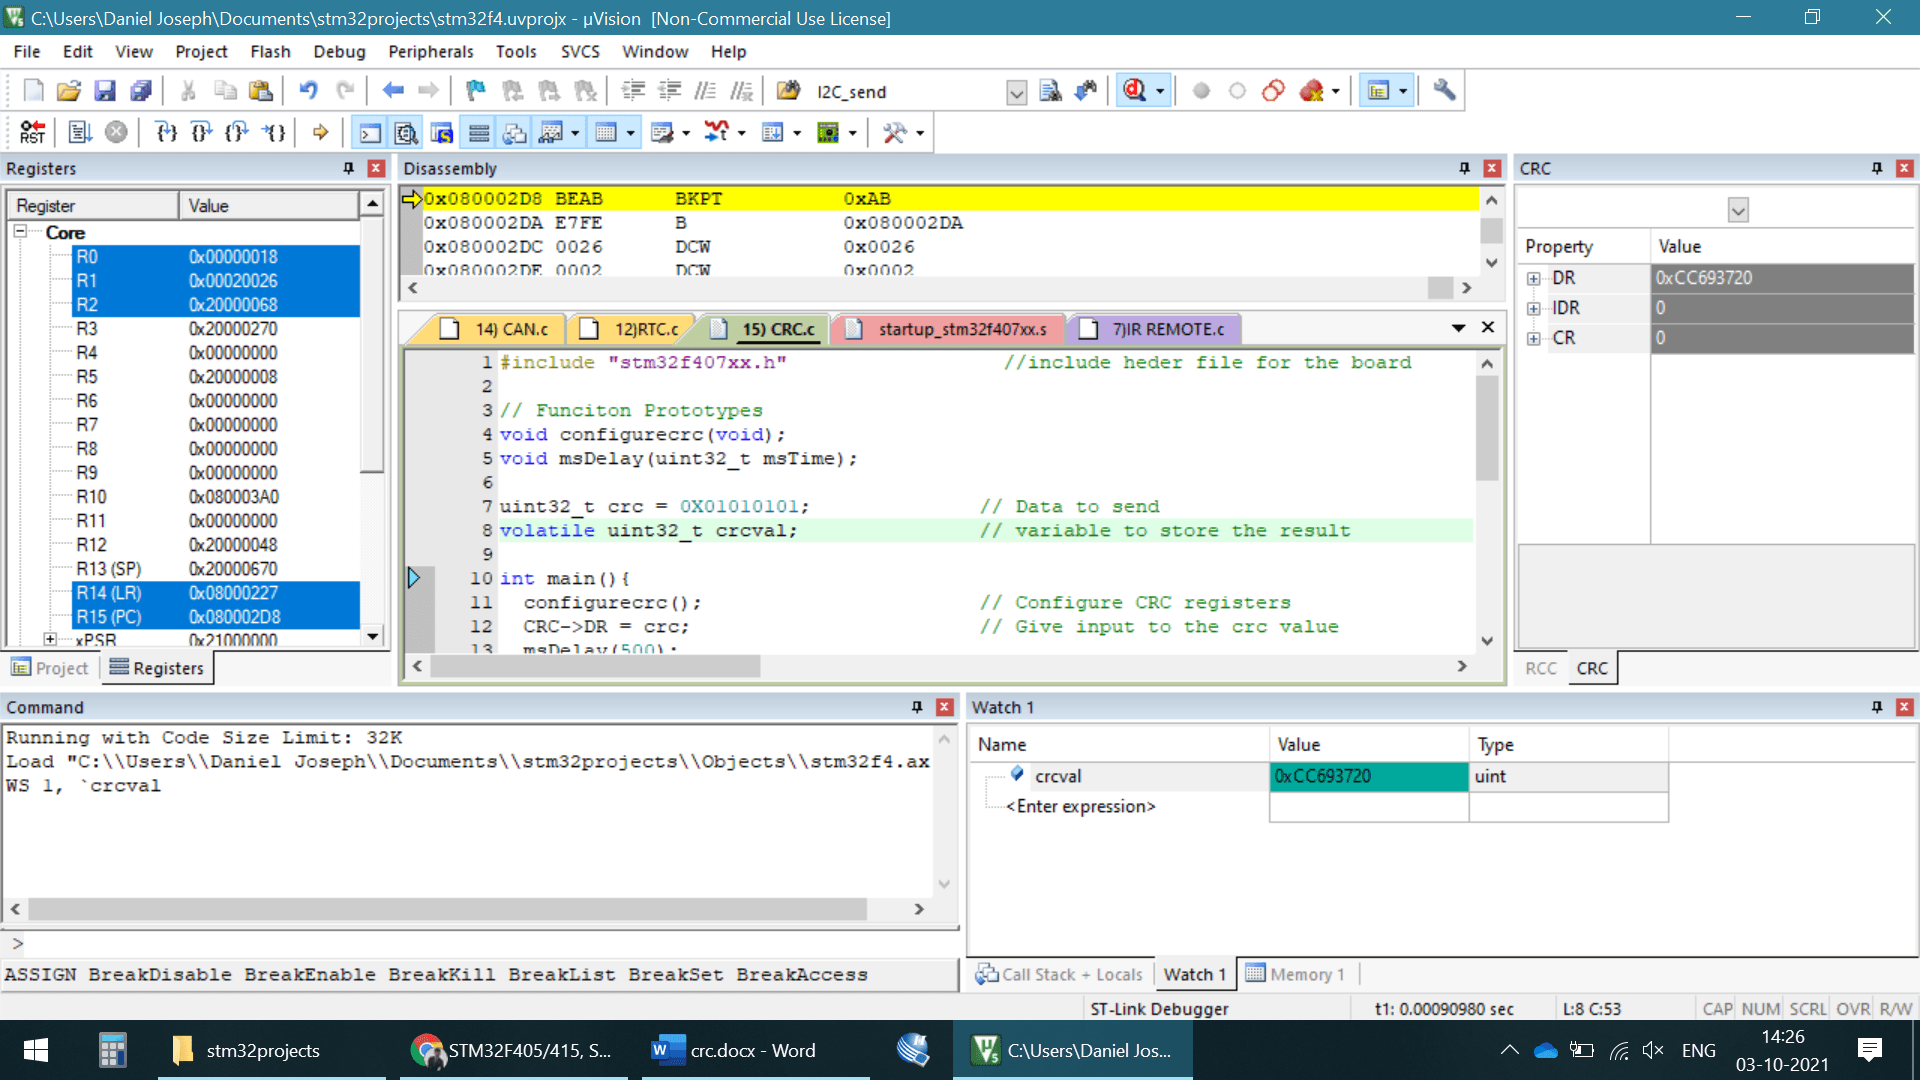Click the Insert Breakpoint red dot icon
Viewport: 1920px width, 1080px height.
[x=1201, y=91]
